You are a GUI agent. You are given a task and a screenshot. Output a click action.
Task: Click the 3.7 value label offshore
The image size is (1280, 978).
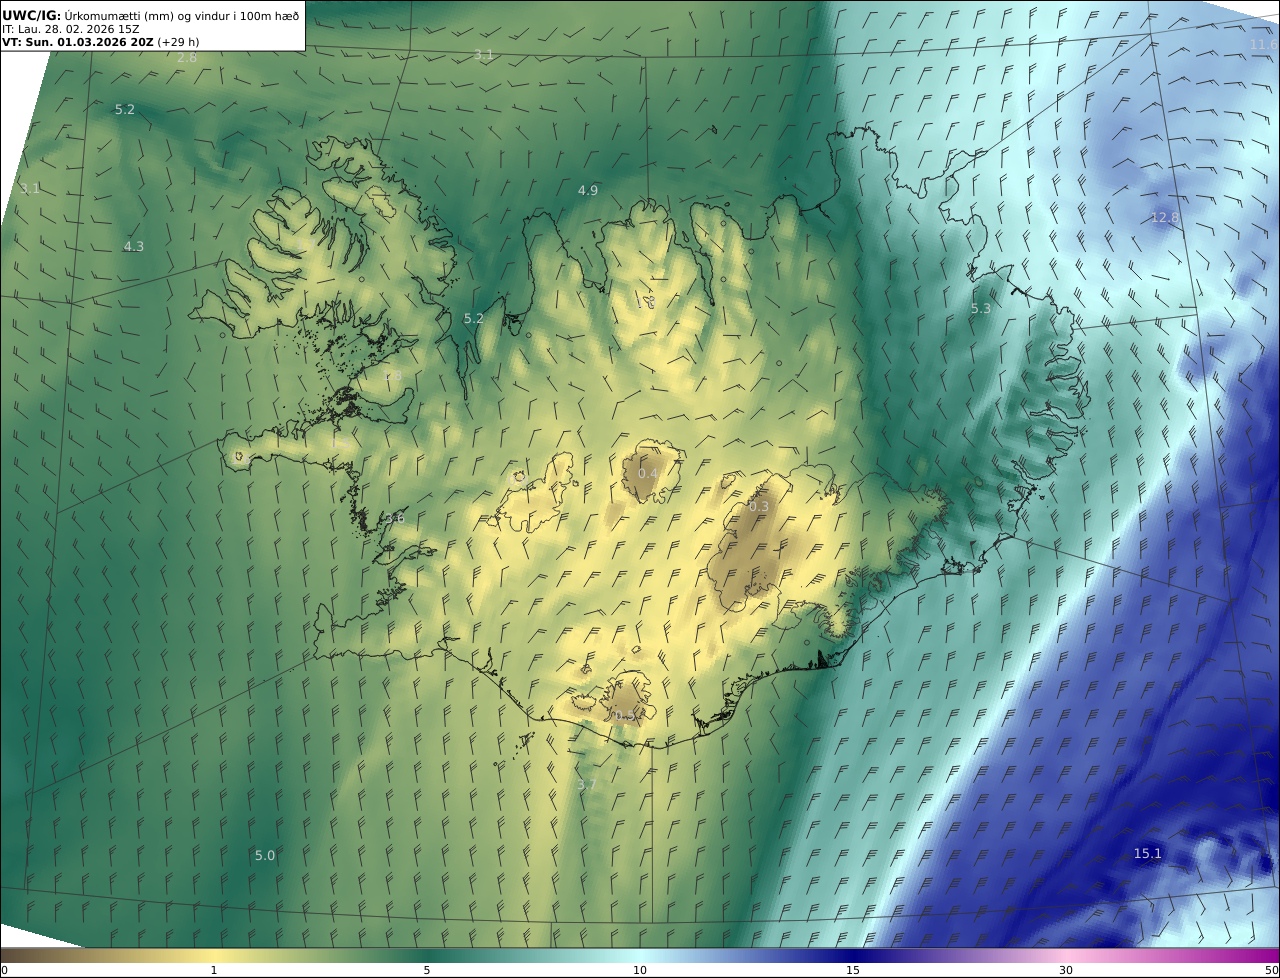click(x=587, y=785)
